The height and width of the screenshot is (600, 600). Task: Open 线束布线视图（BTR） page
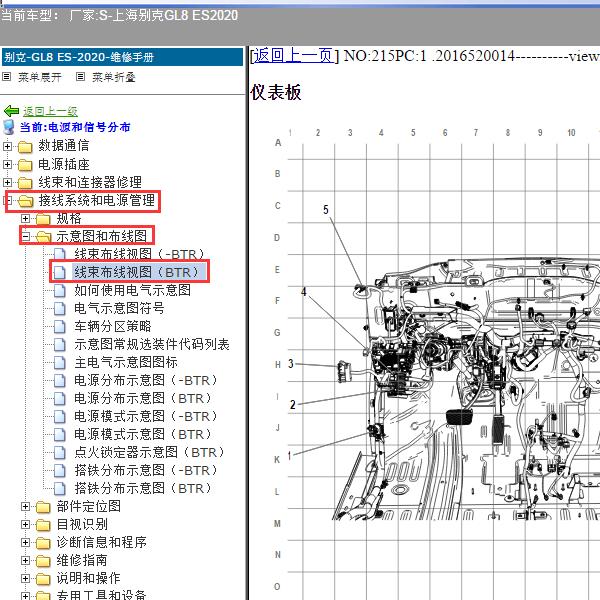(137, 272)
